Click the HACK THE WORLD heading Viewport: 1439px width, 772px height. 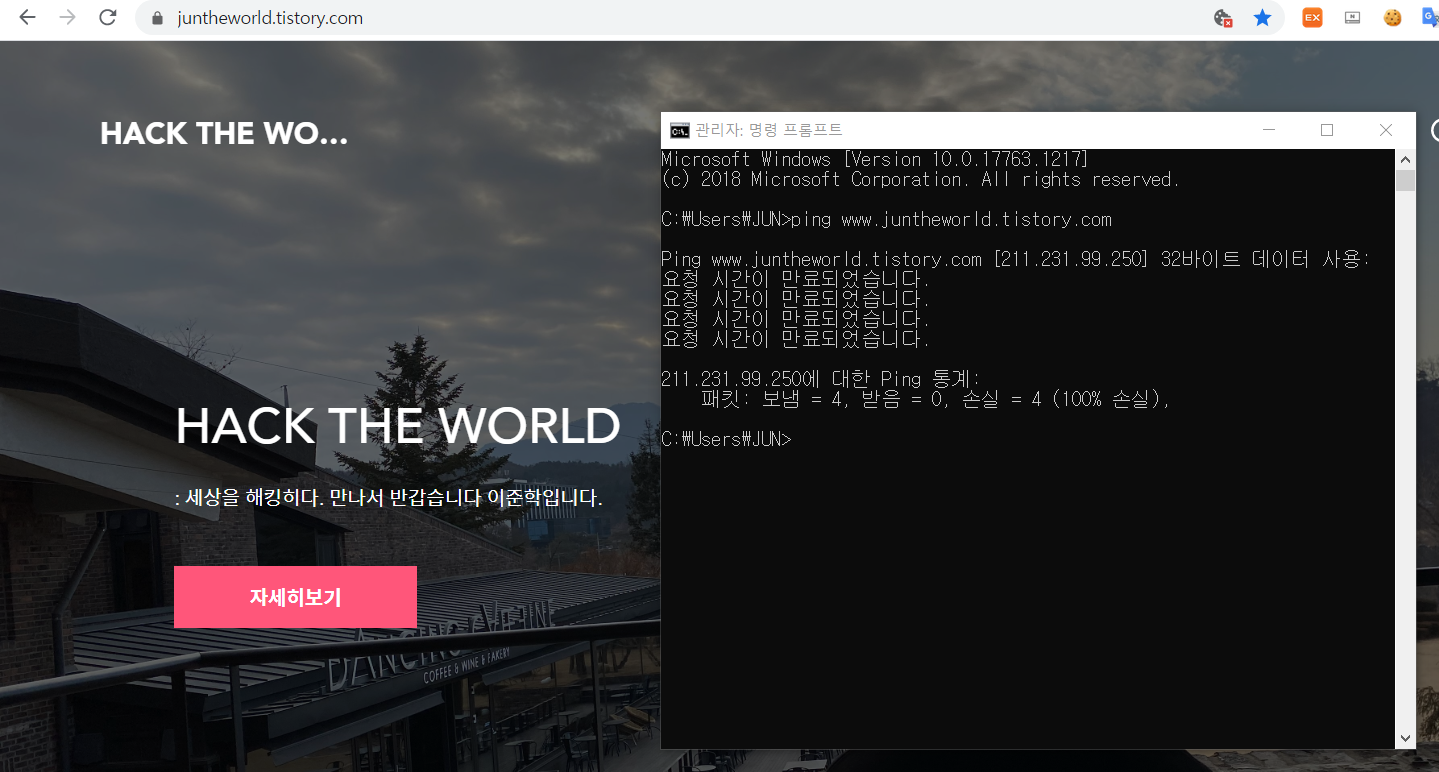click(398, 427)
